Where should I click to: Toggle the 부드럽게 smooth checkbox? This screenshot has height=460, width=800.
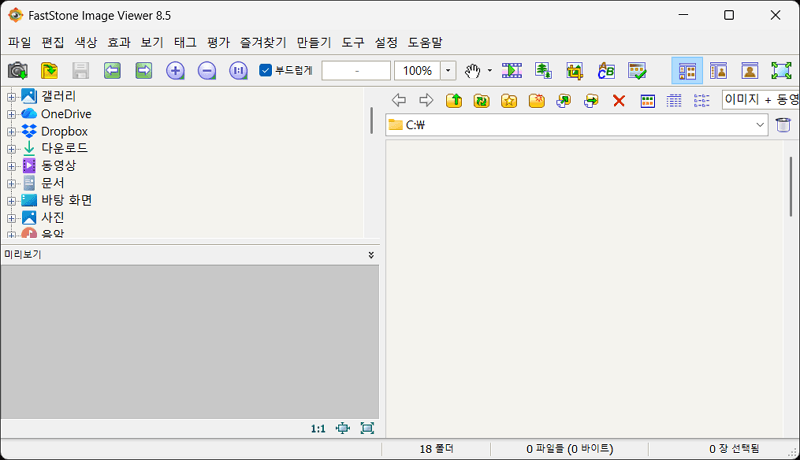coord(265,70)
